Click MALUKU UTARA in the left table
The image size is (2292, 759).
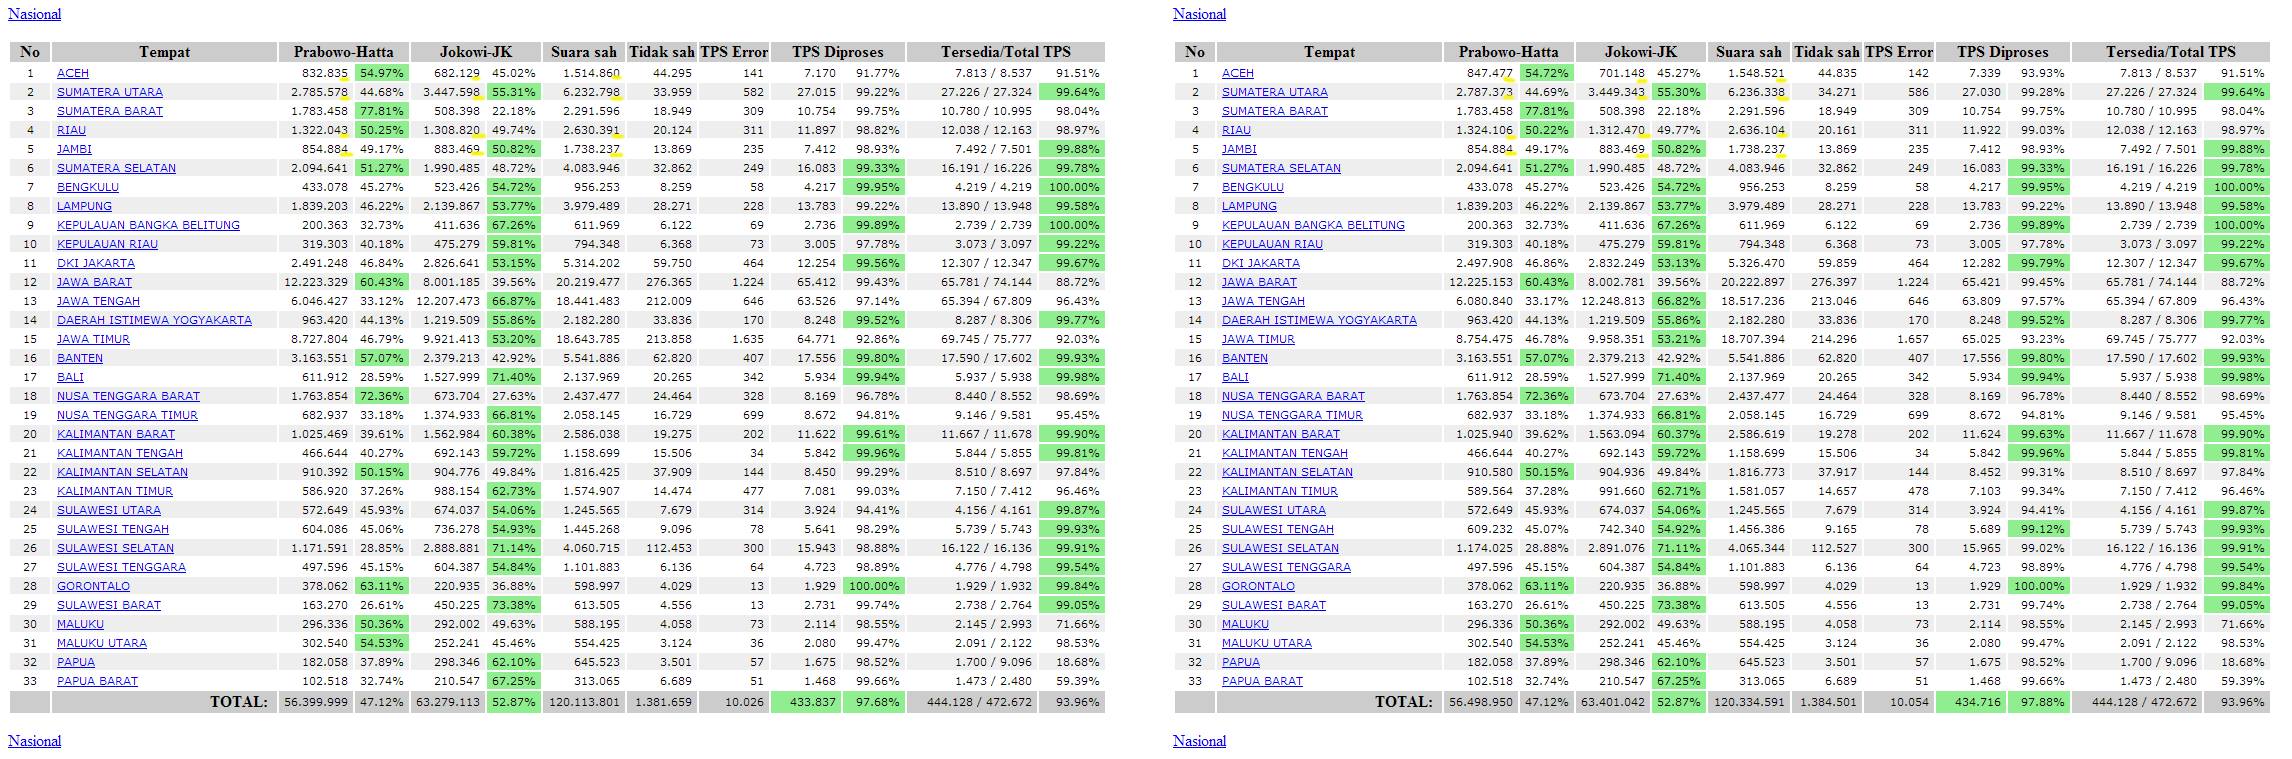click(101, 643)
